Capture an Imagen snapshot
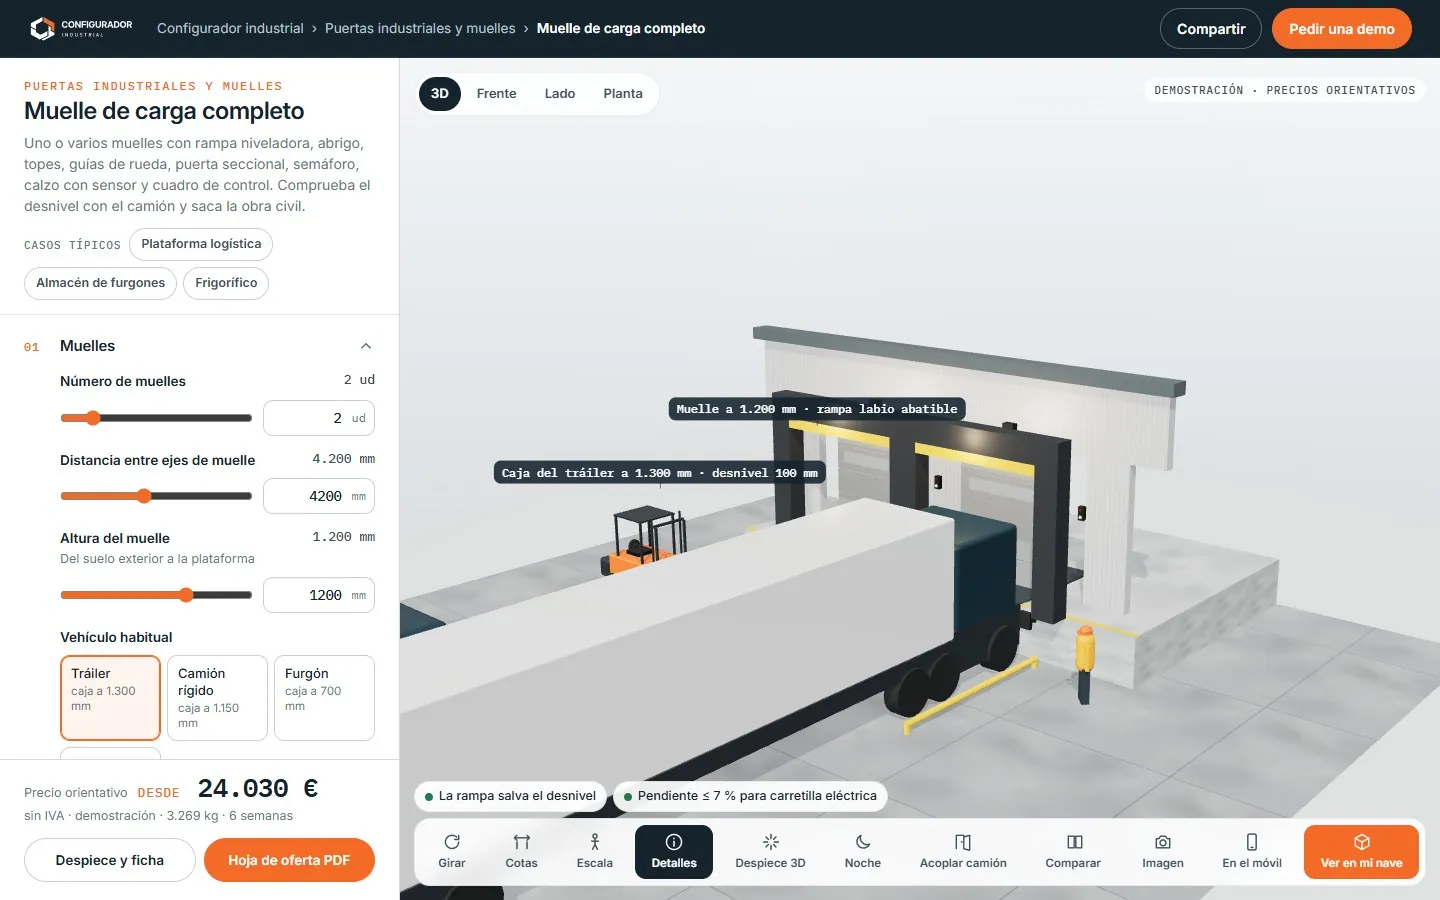This screenshot has height=900, width=1440. [x=1163, y=852]
